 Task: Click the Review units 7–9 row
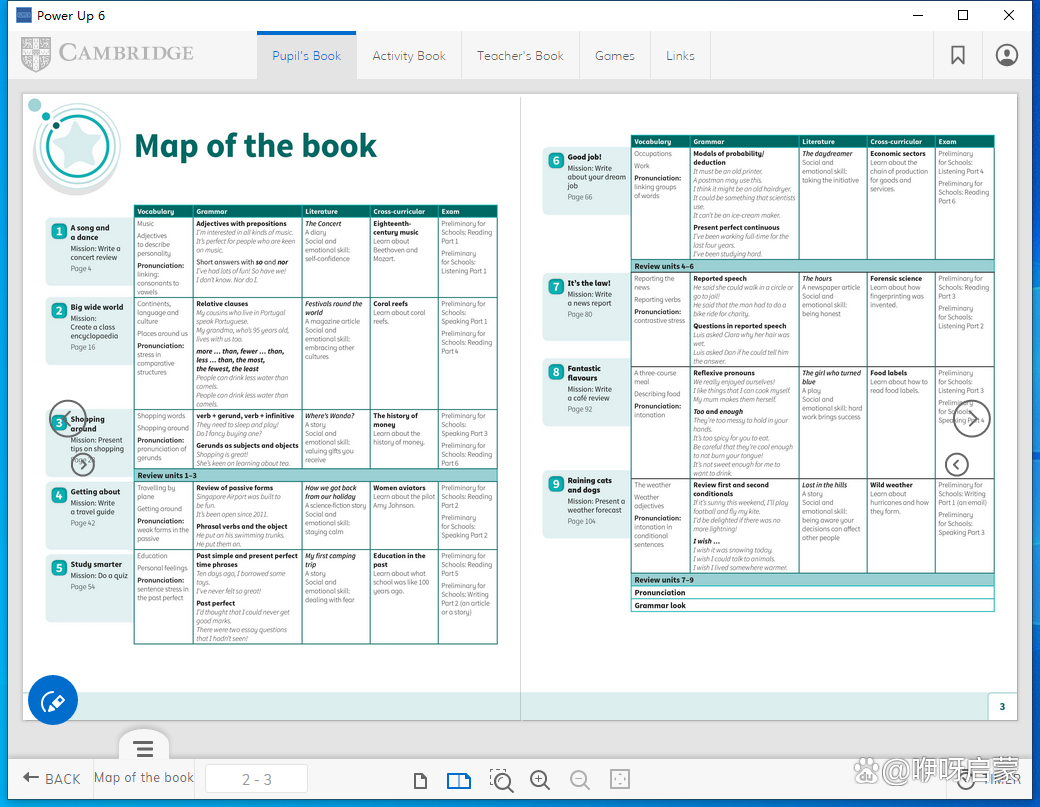pyautogui.click(x=812, y=580)
